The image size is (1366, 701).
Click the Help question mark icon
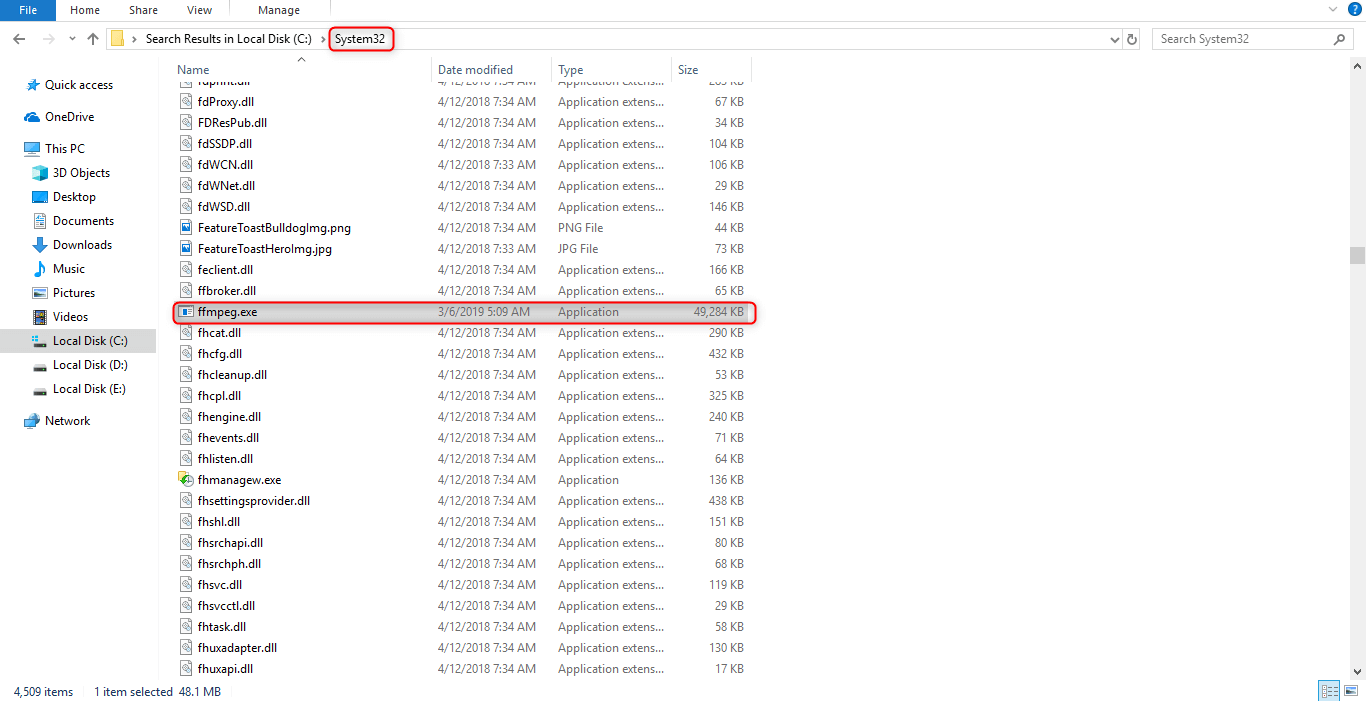click(1355, 9)
